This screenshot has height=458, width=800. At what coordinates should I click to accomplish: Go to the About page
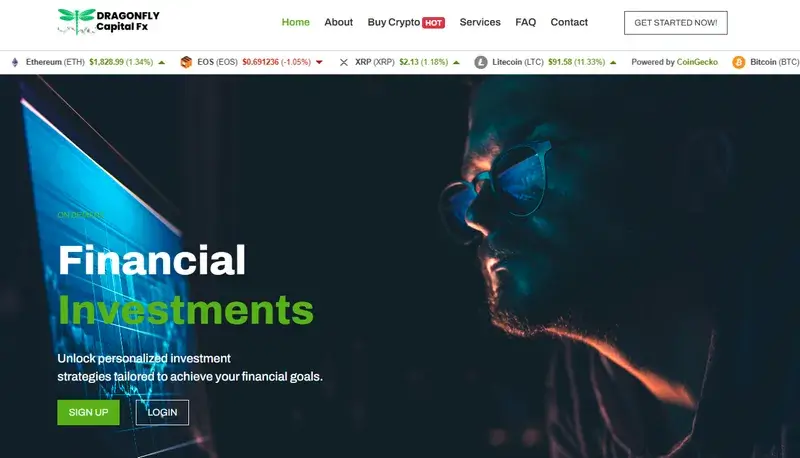point(338,22)
